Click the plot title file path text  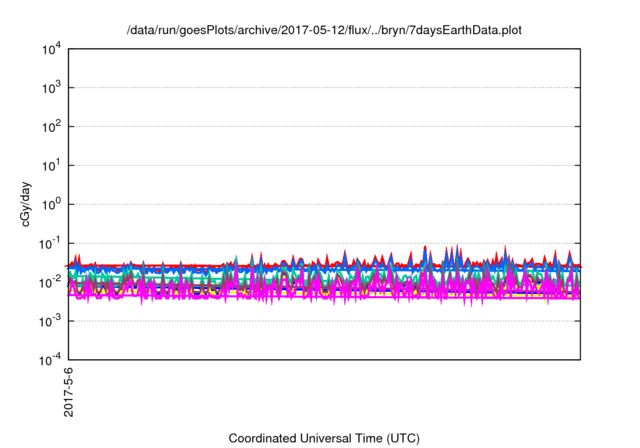tap(323, 31)
